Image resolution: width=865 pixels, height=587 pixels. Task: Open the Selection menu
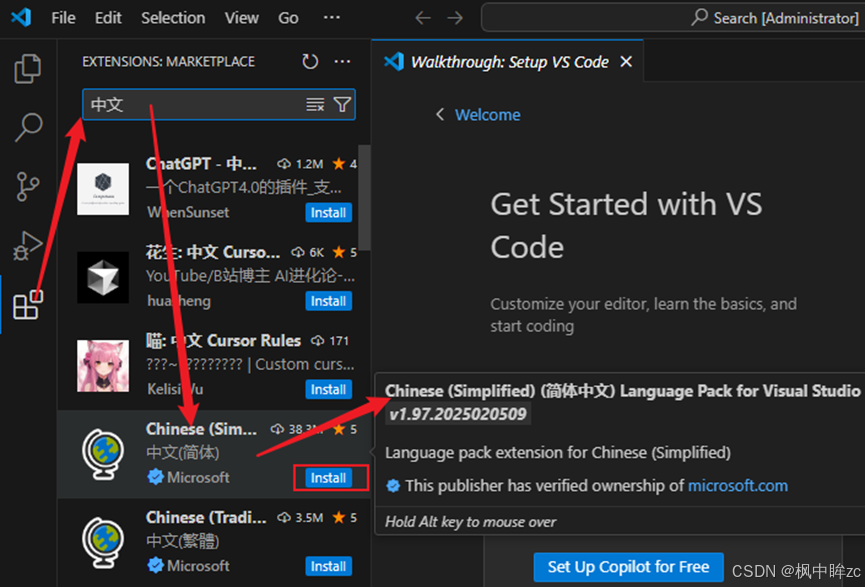173,18
